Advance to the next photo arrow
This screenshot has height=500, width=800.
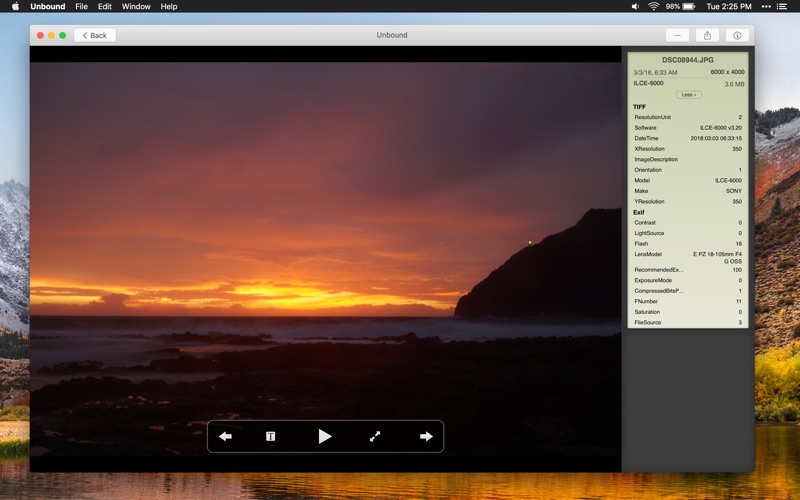(426, 436)
